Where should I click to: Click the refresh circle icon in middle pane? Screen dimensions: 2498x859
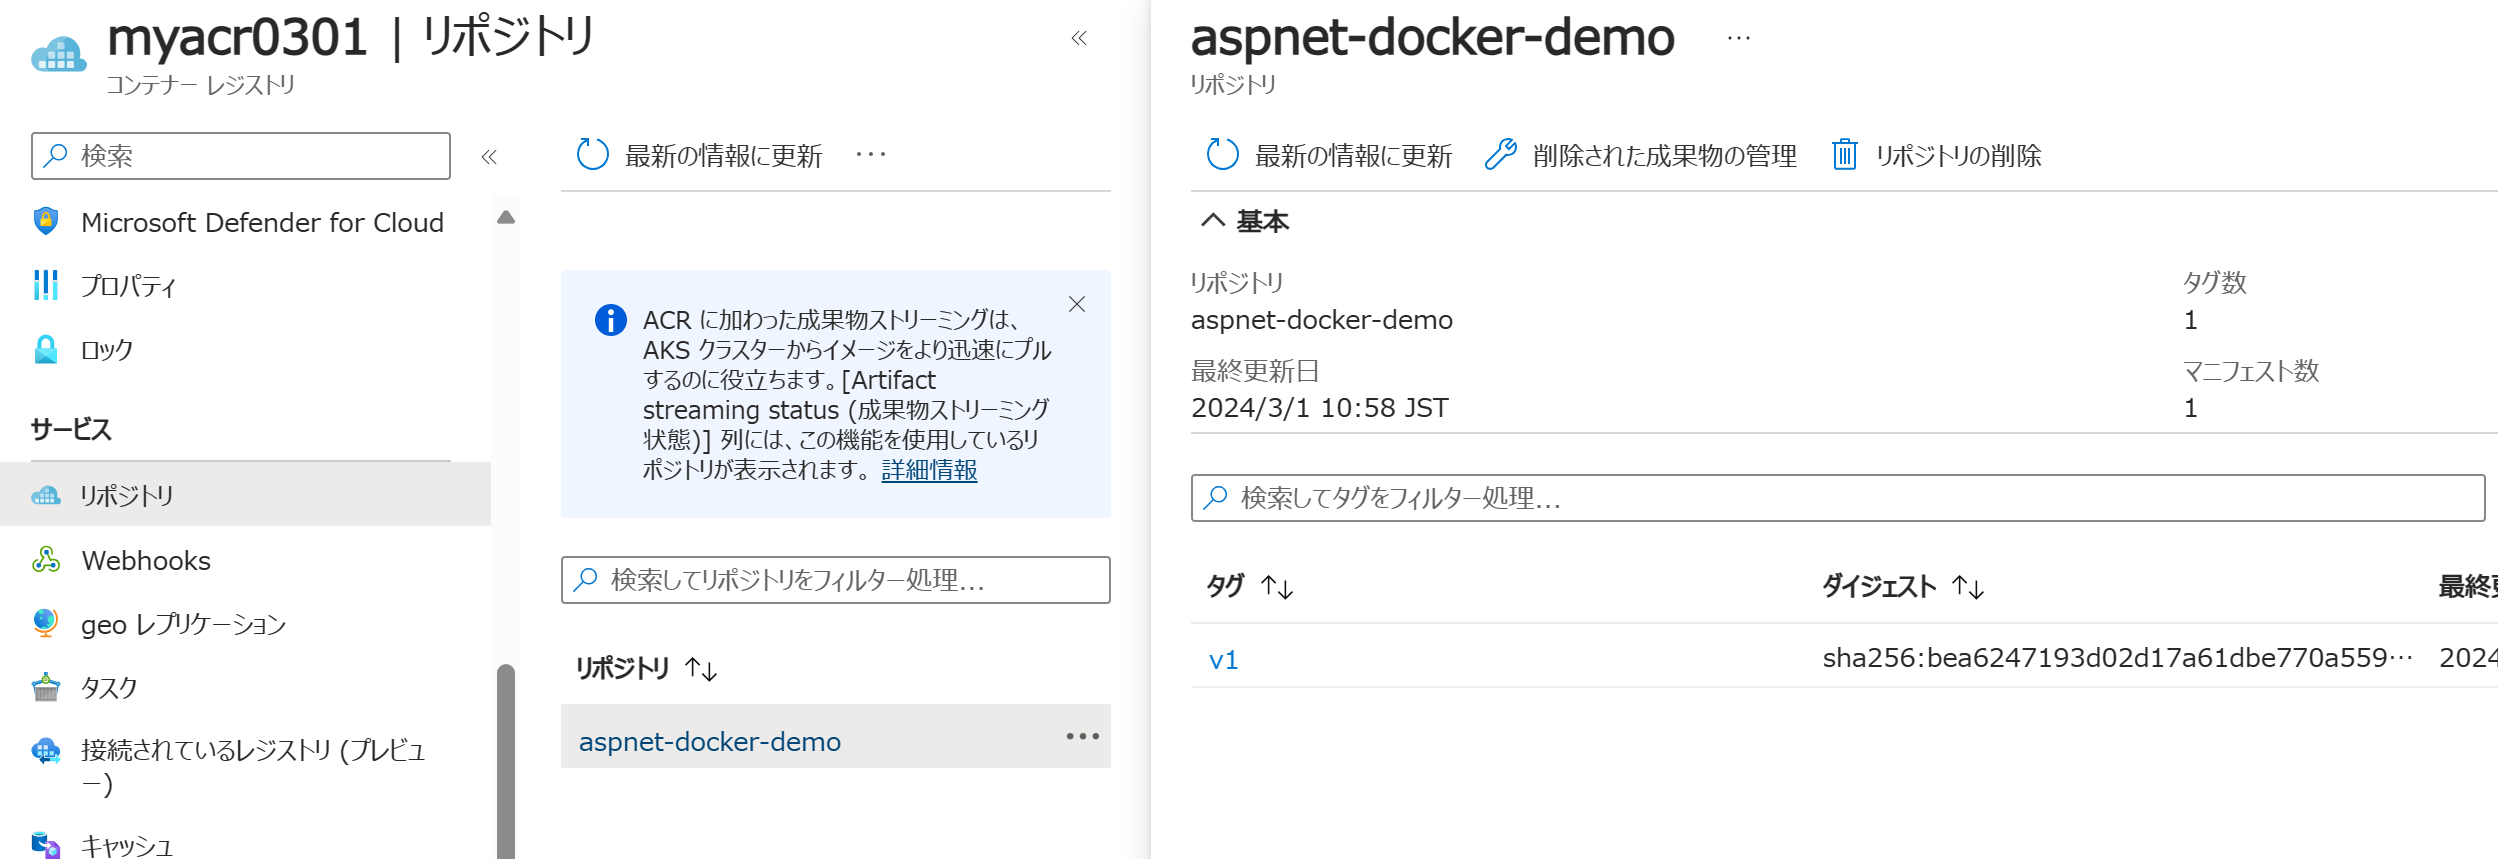593,154
